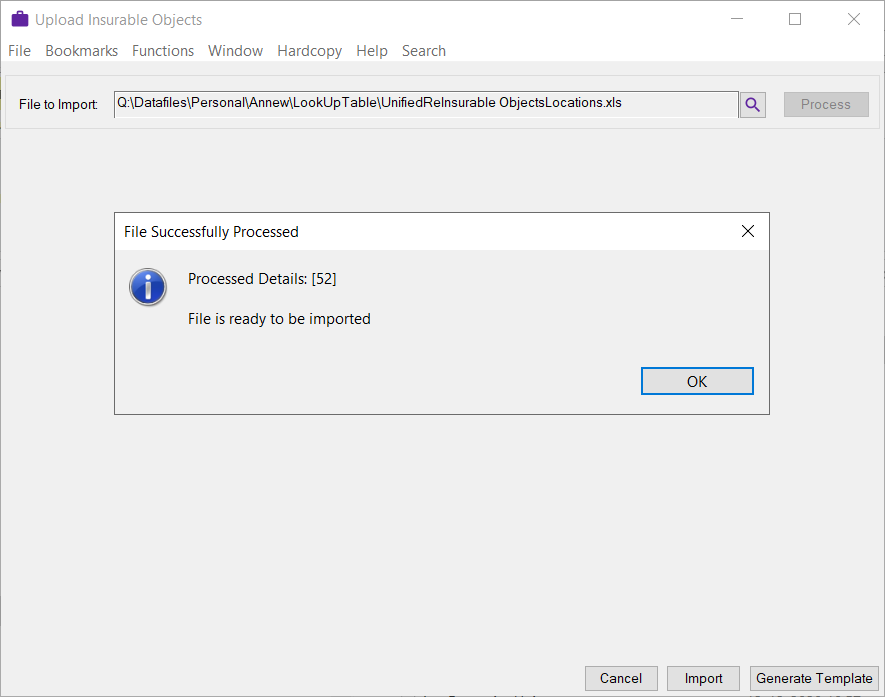Screen dimensions: 885x697
Task: Confirm the dialog with OK
Action: click(697, 381)
